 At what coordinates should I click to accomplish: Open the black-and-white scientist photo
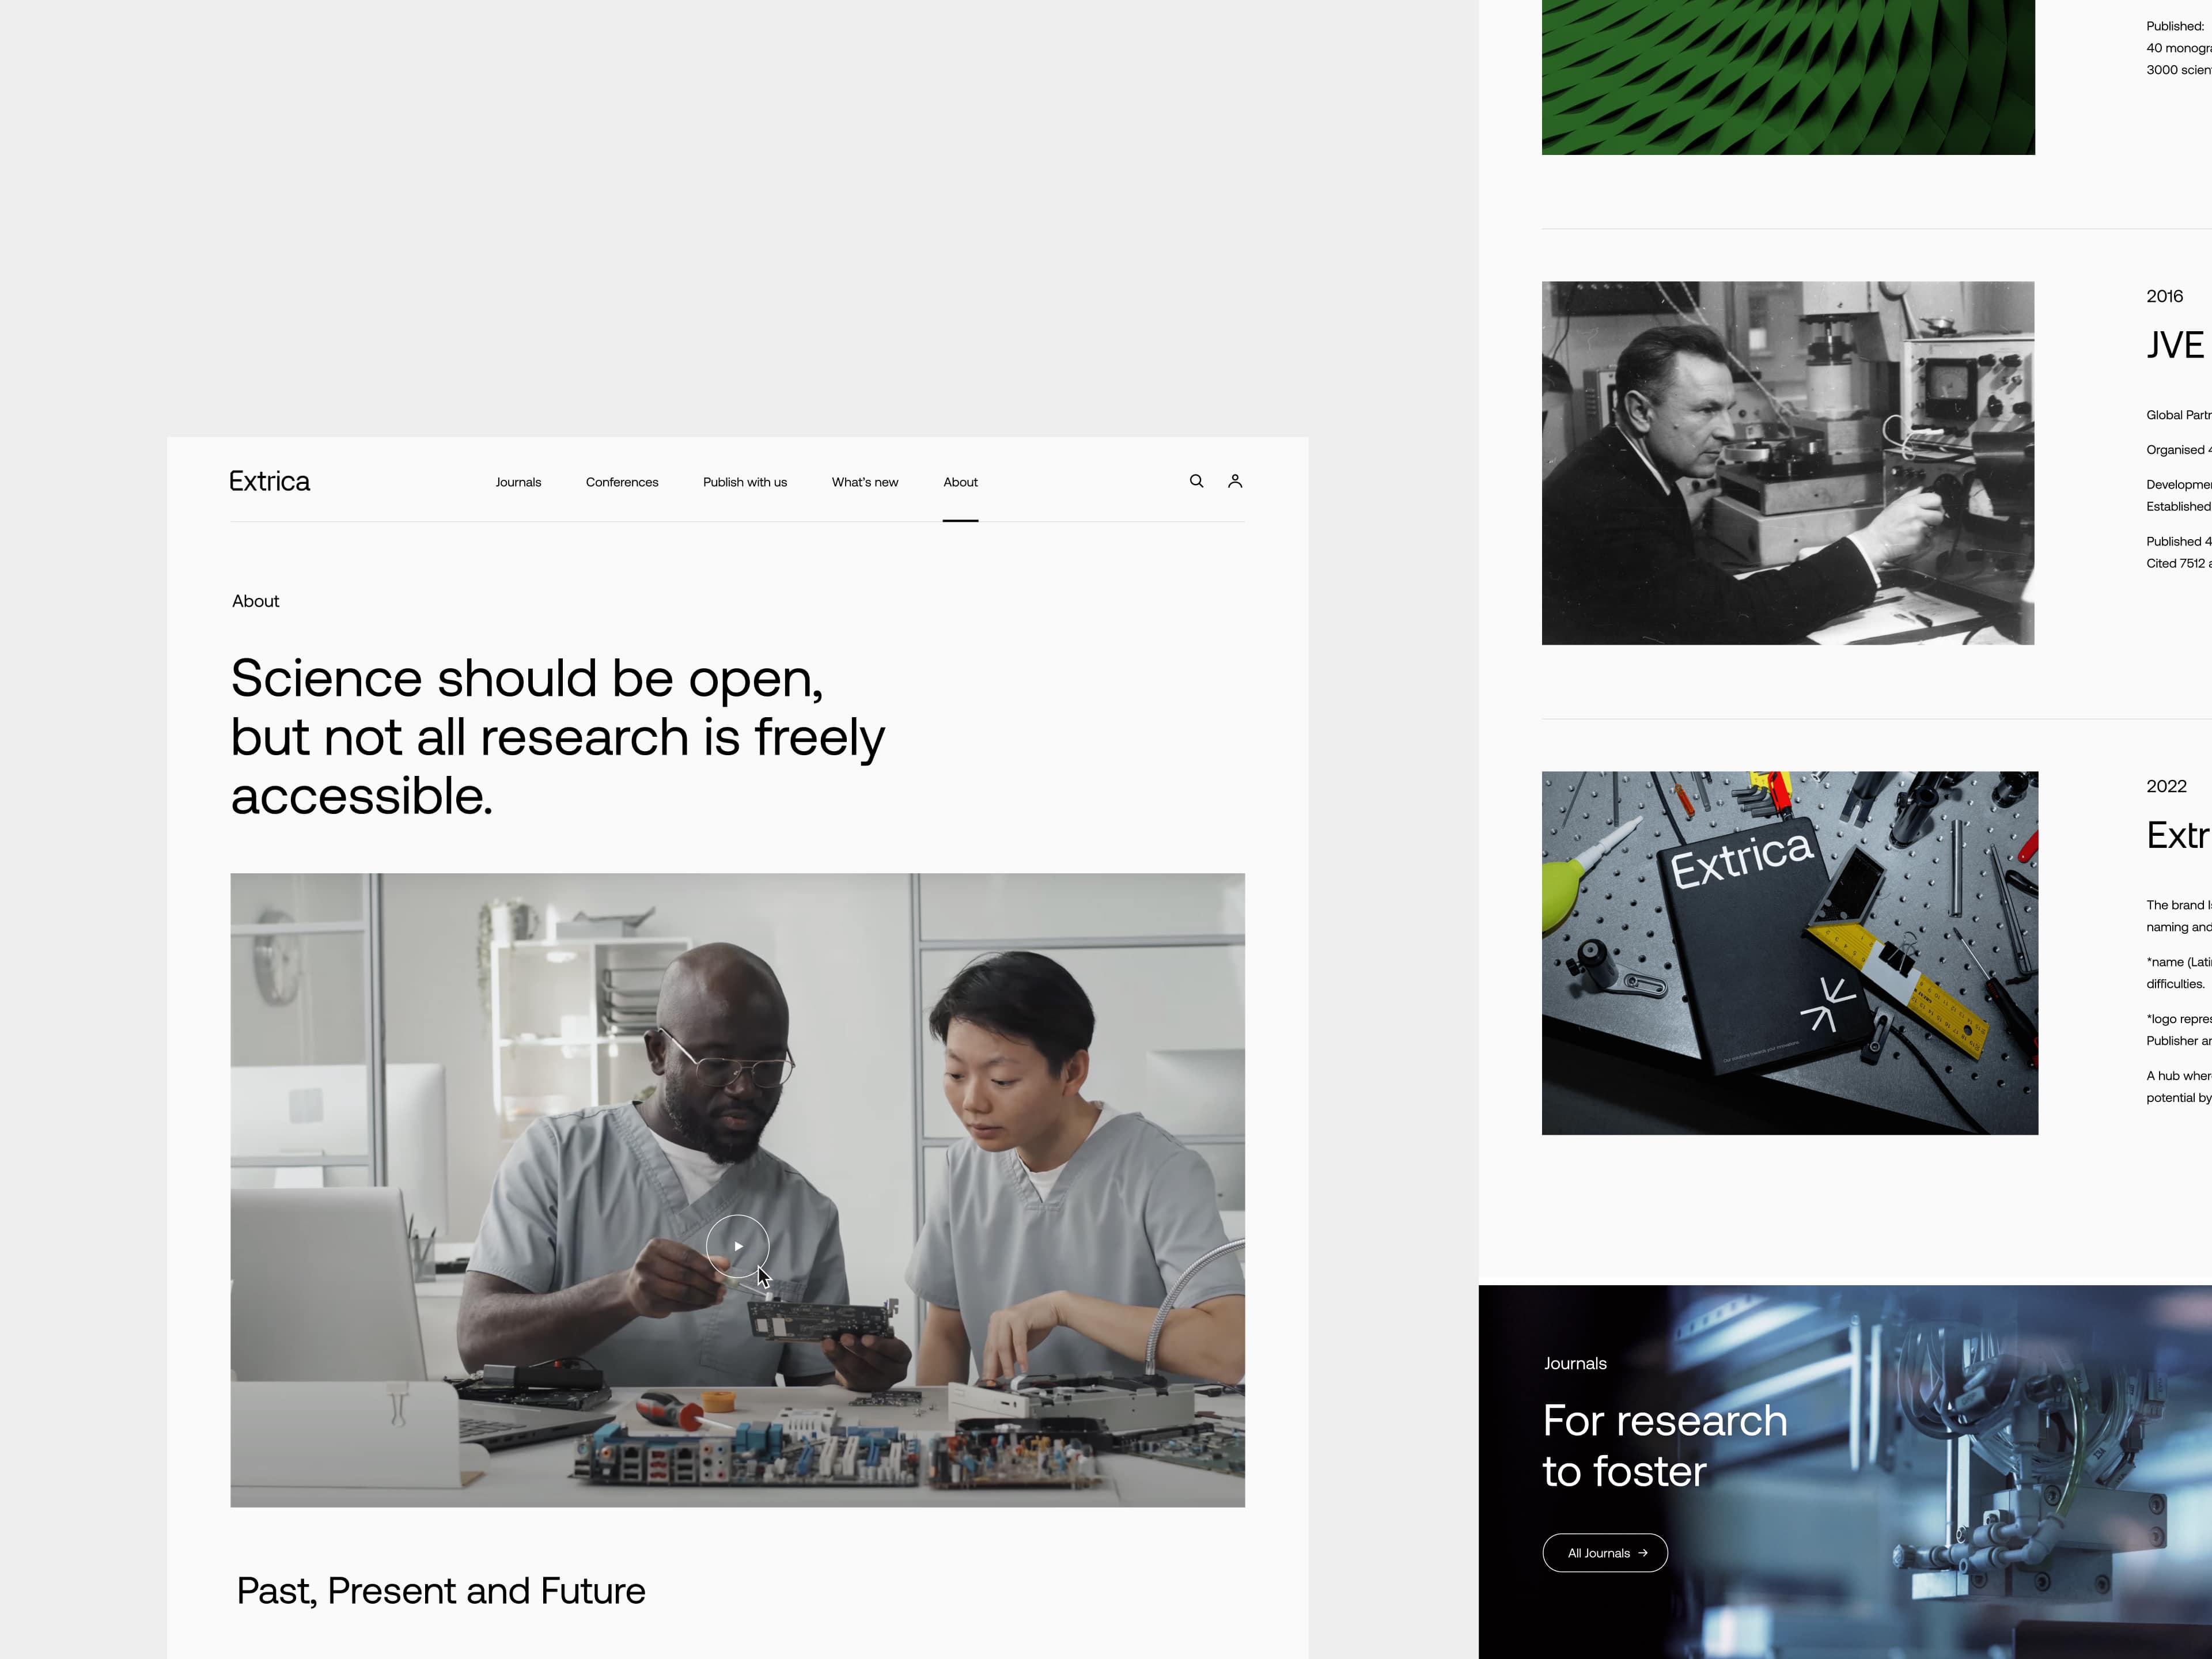coord(1788,463)
